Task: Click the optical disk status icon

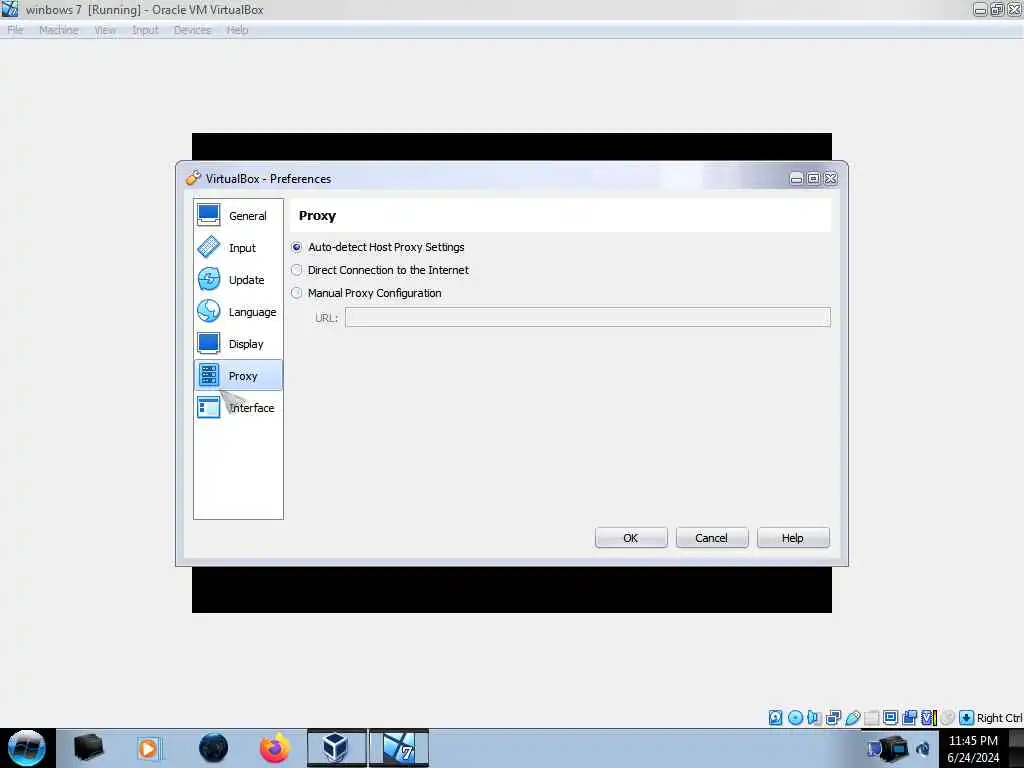Action: [x=795, y=718]
